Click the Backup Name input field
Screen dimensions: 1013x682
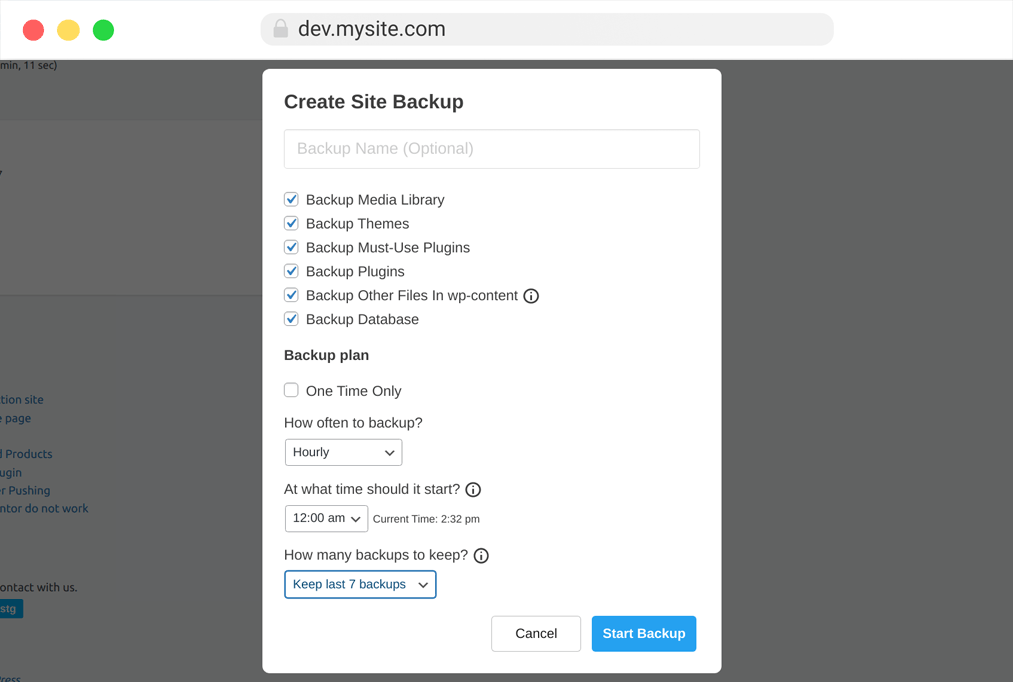(492, 149)
